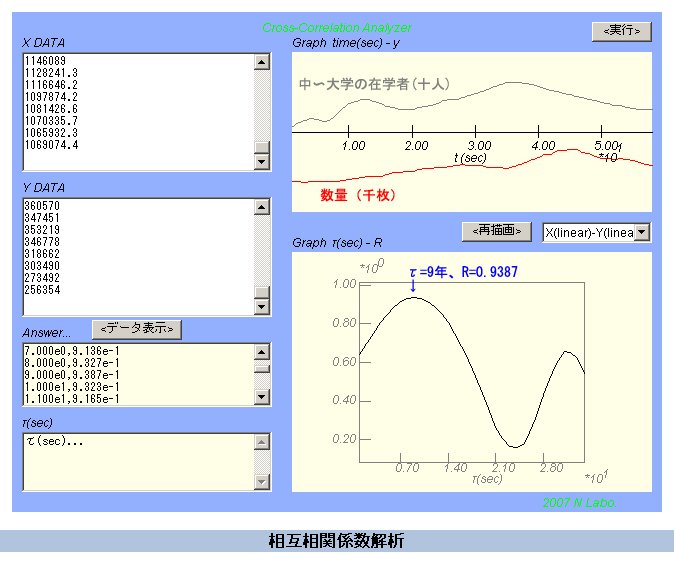This screenshot has width=674, height=562.
Task: Select X DATA value 1081426.6
Action: coord(51,109)
